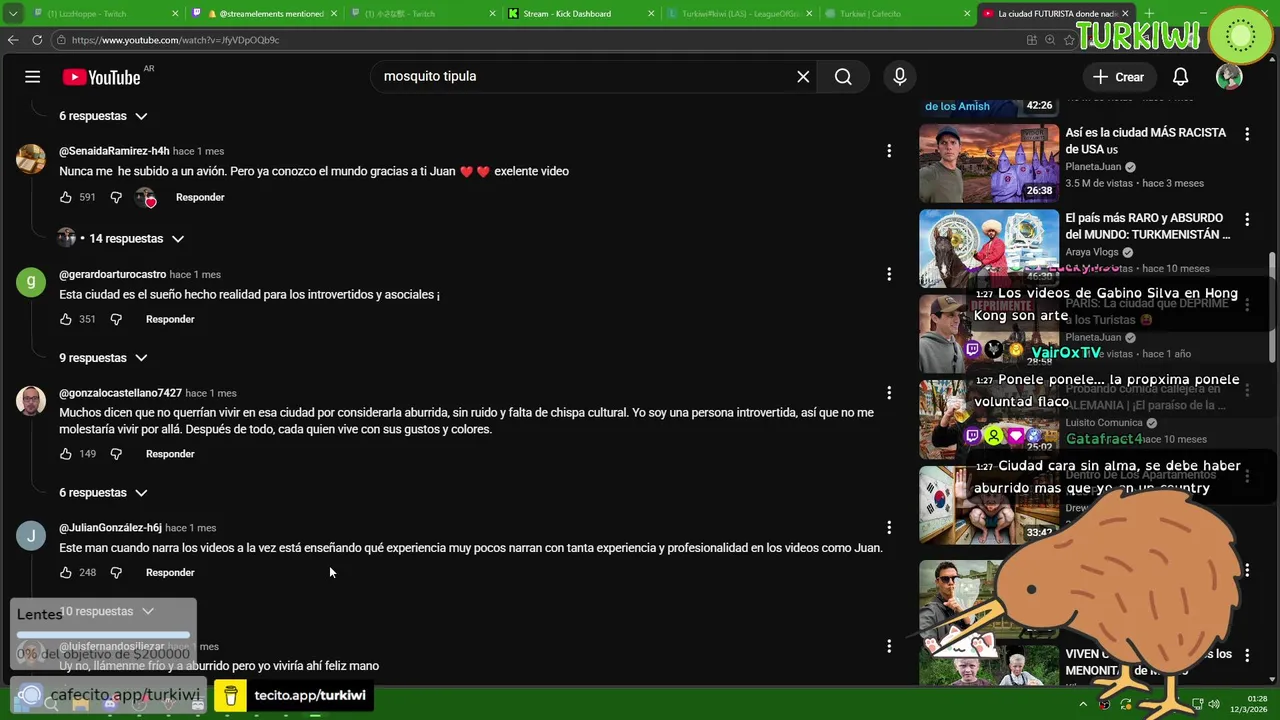Click the creator heart on SenaidaRamirez comment
The image size is (1280, 720).
tap(146, 198)
